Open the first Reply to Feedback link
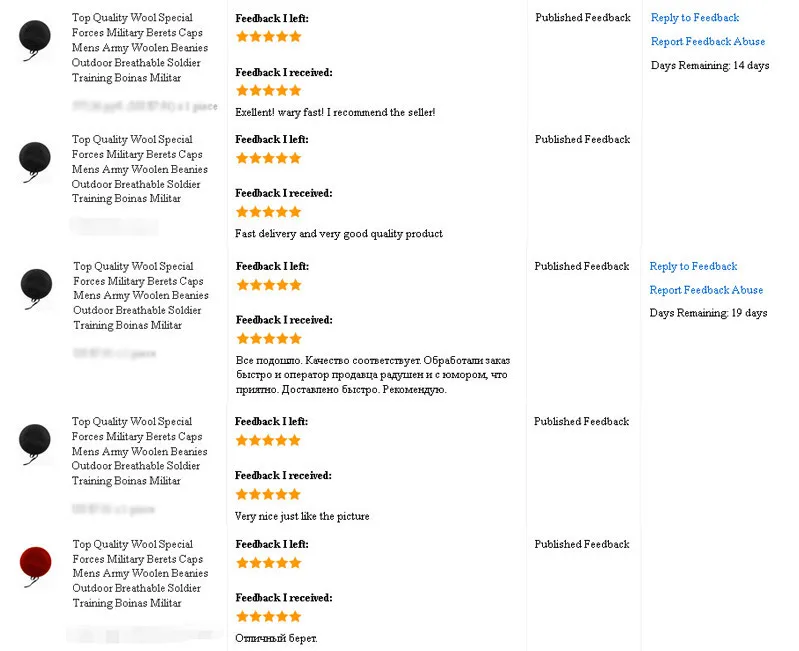 point(695,18)
